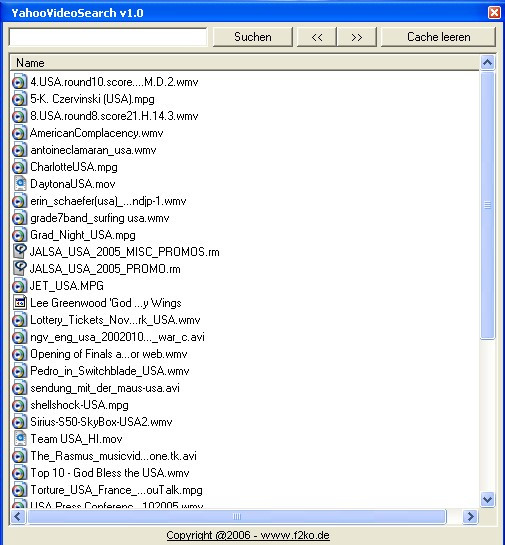505x545 pixels.
Task: Select file name 4.USA.round10.score....M.D.2.wmv
Action: [114, 82]
